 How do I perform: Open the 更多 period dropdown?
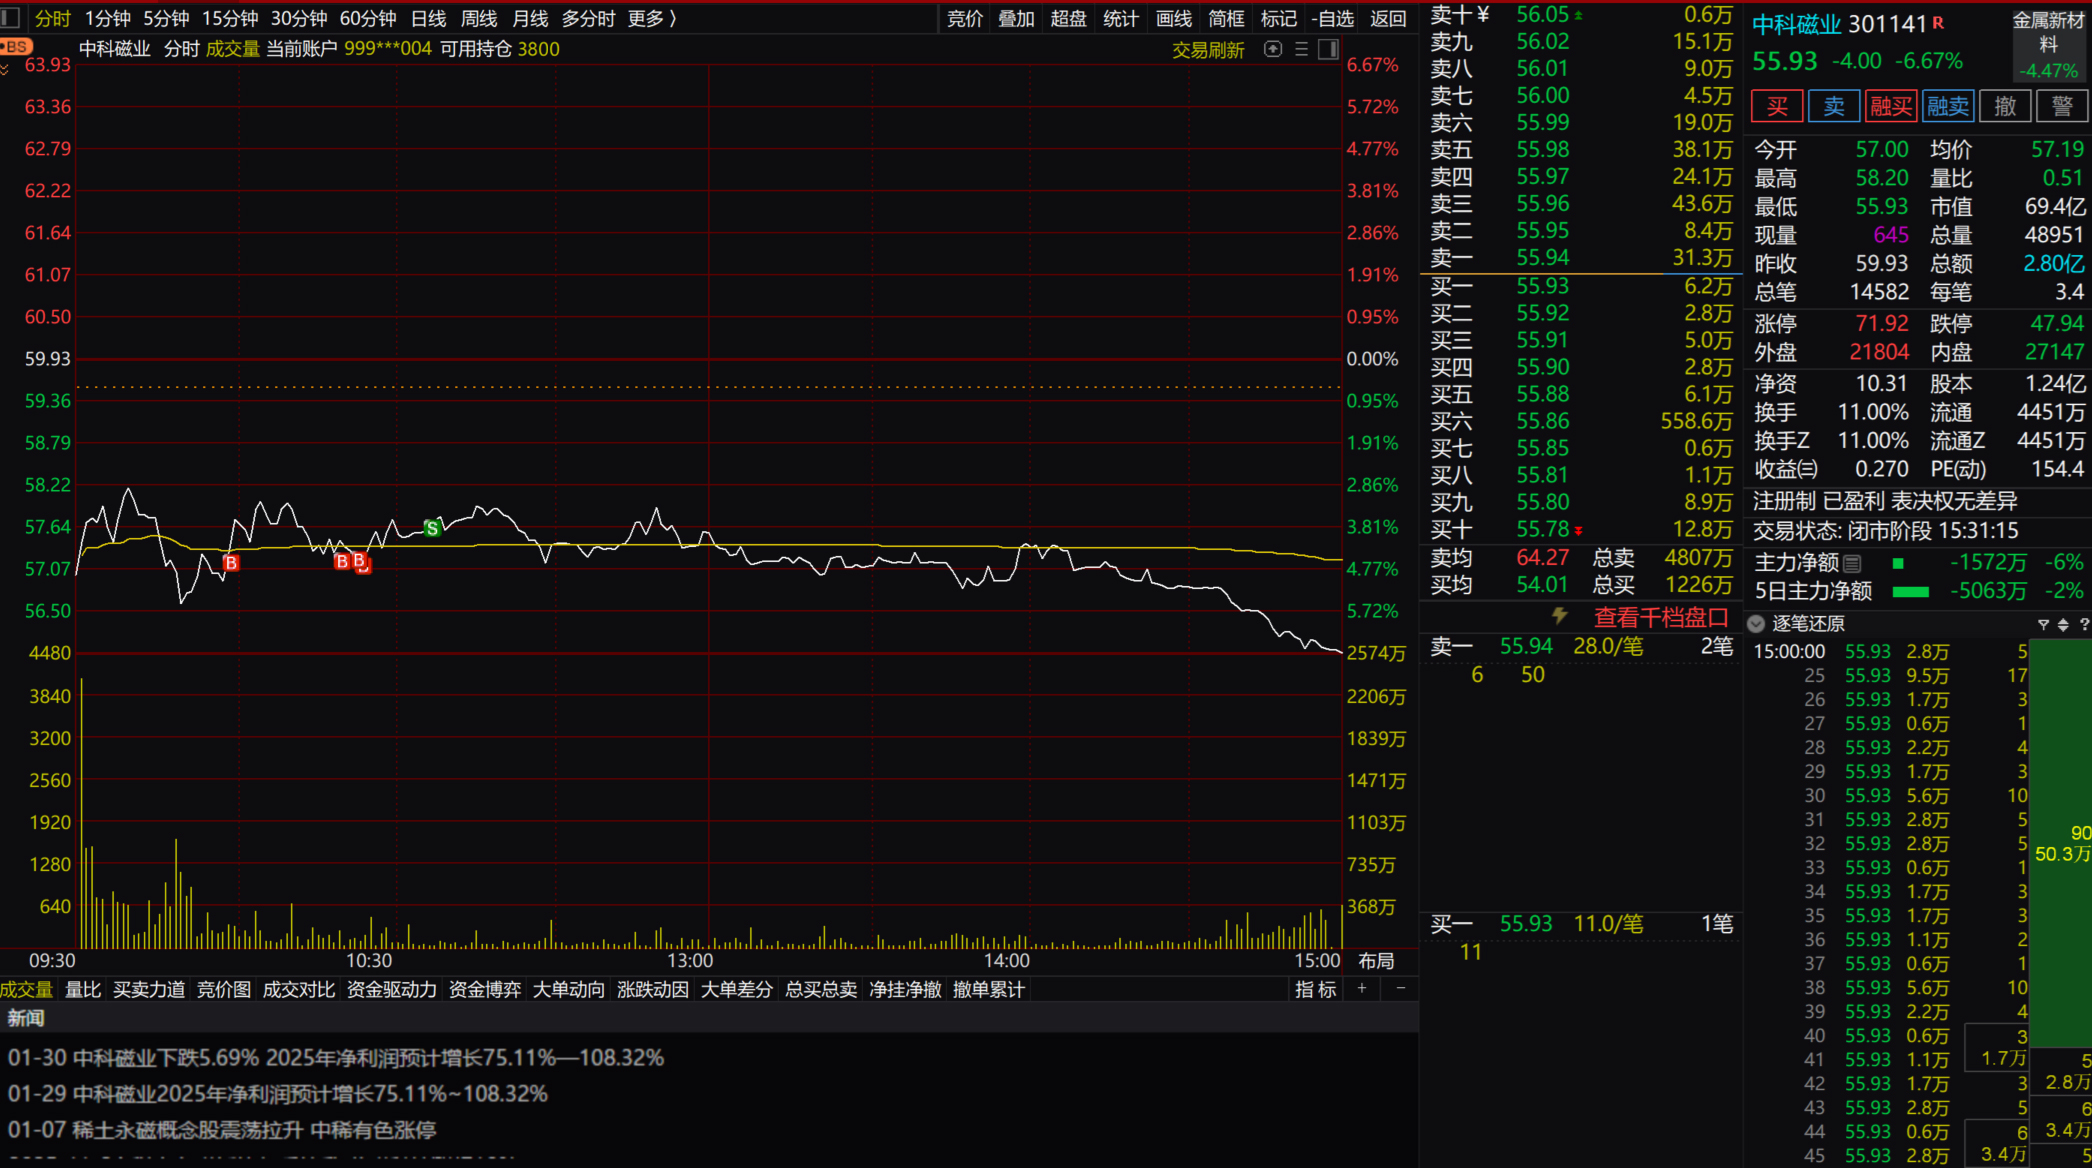(x=652, y=19)
